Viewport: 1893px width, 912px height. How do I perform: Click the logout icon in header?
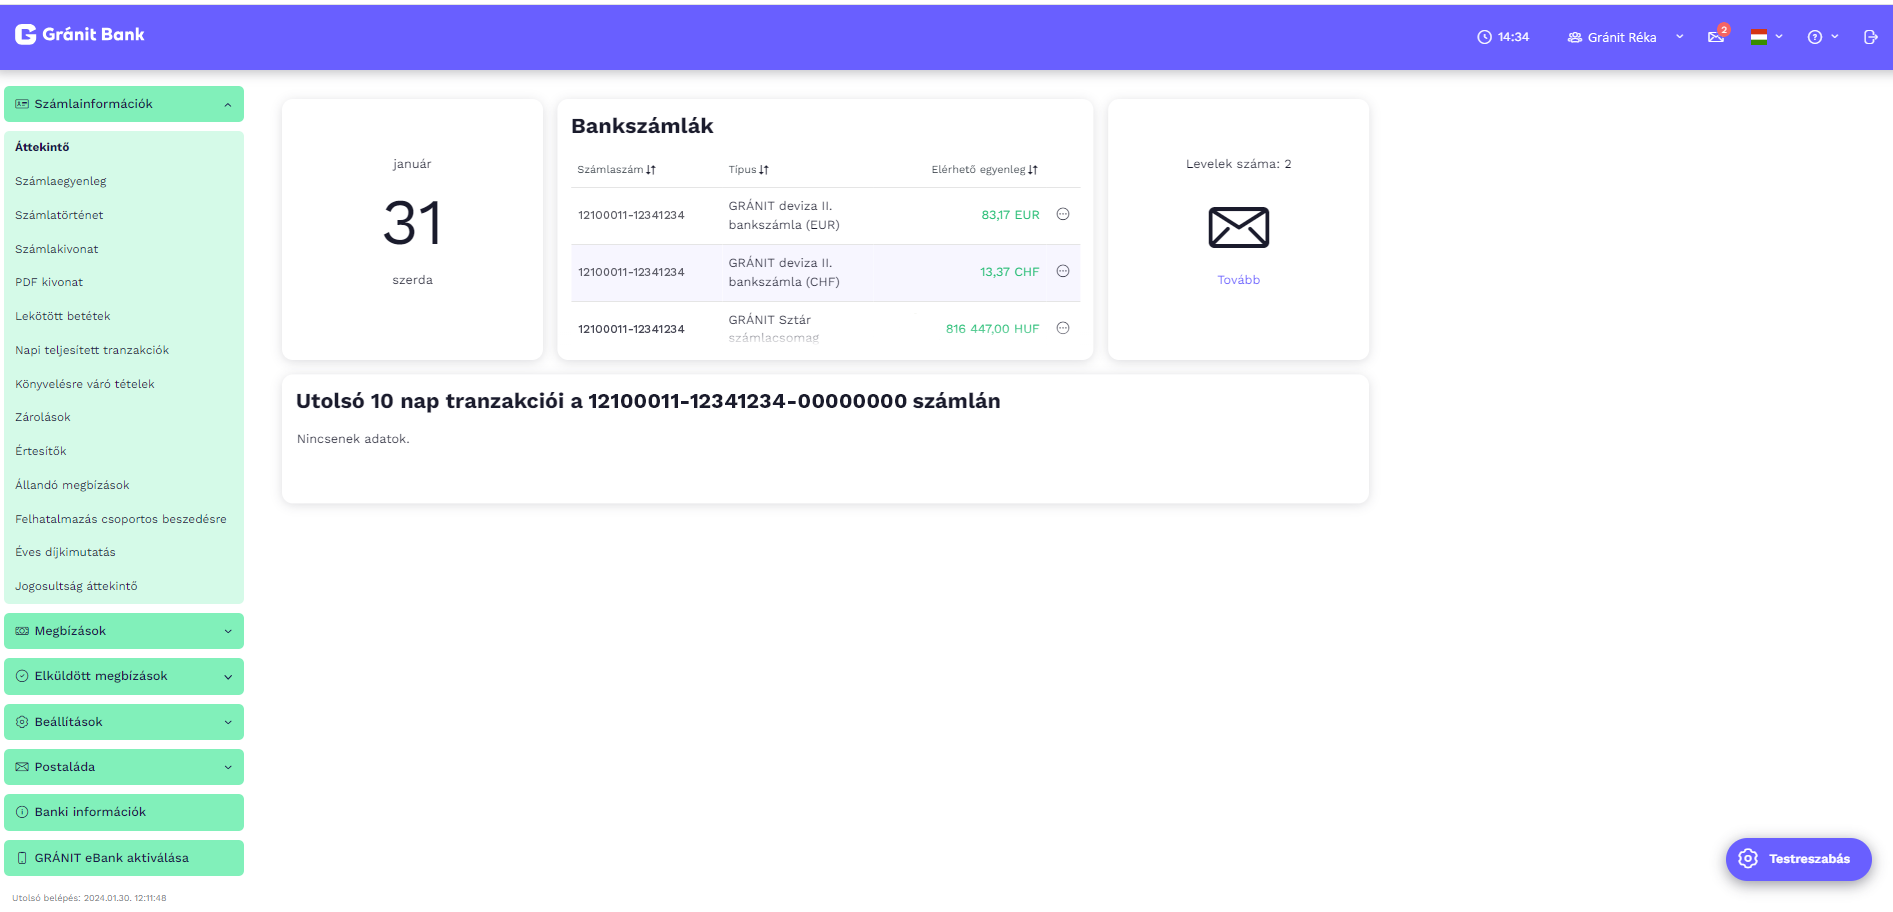1870,37
